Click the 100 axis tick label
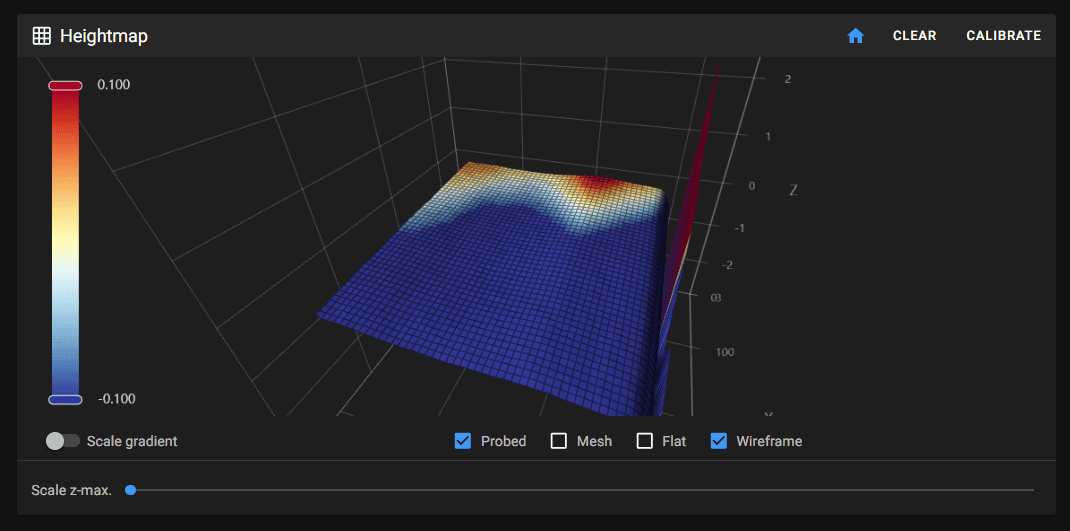This screenshot has width=1070, height=531. click(x=725, y=352)
